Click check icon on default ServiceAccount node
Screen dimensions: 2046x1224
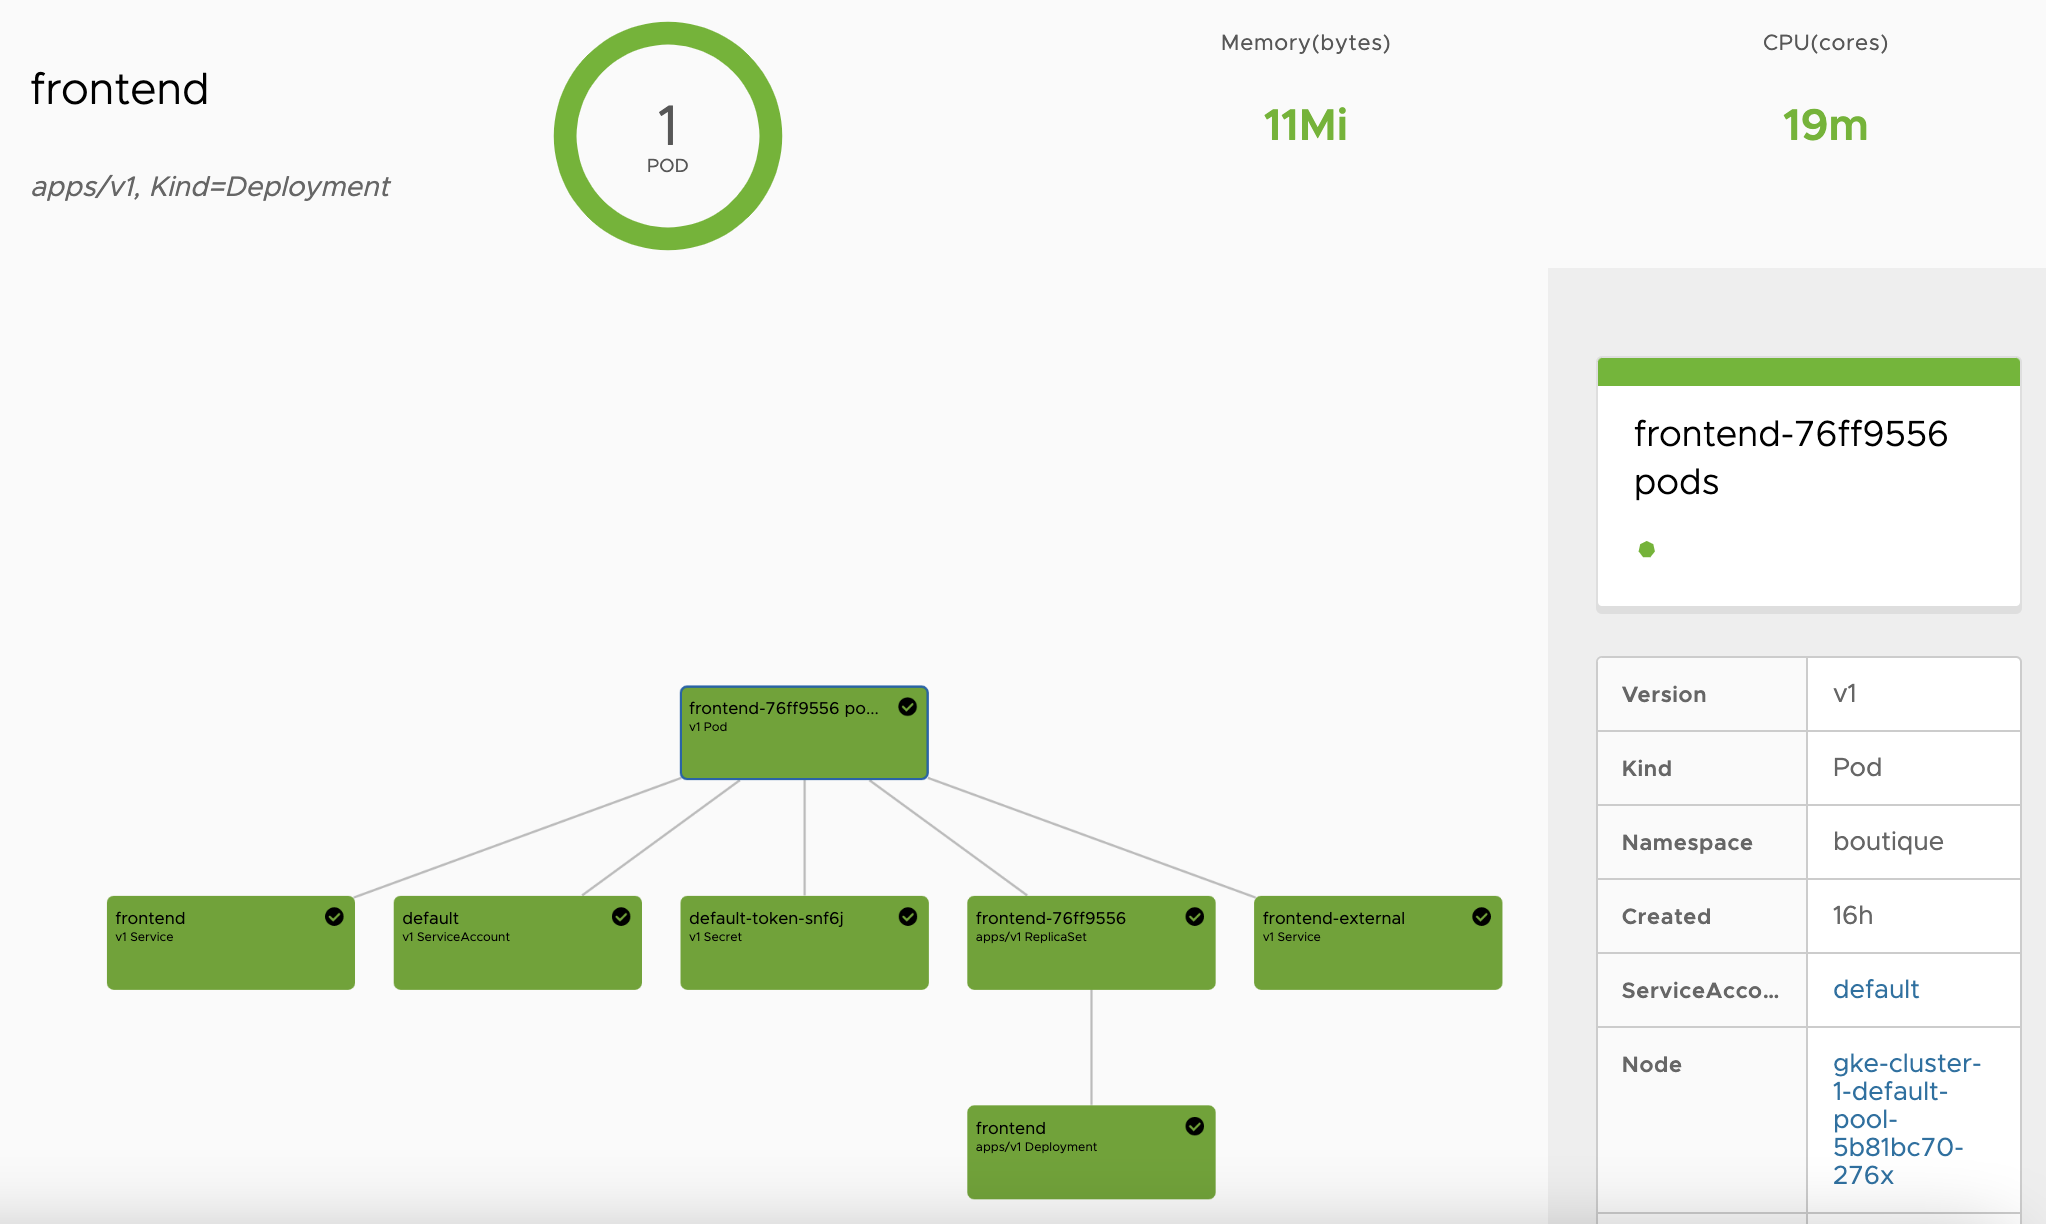click(x=621, y=917)
